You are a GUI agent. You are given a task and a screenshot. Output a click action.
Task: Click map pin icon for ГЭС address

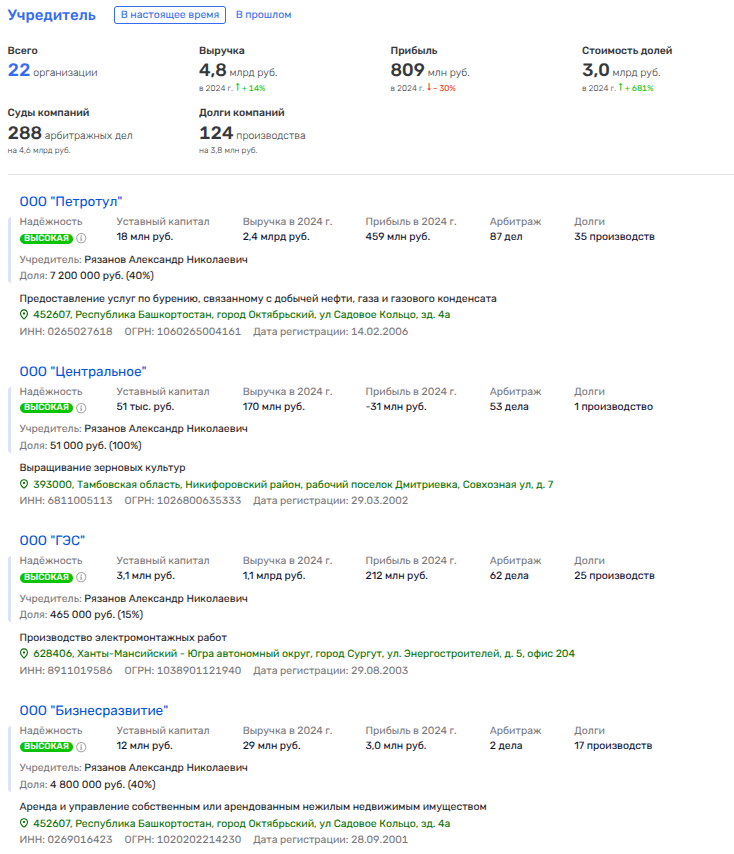[25, 654]
